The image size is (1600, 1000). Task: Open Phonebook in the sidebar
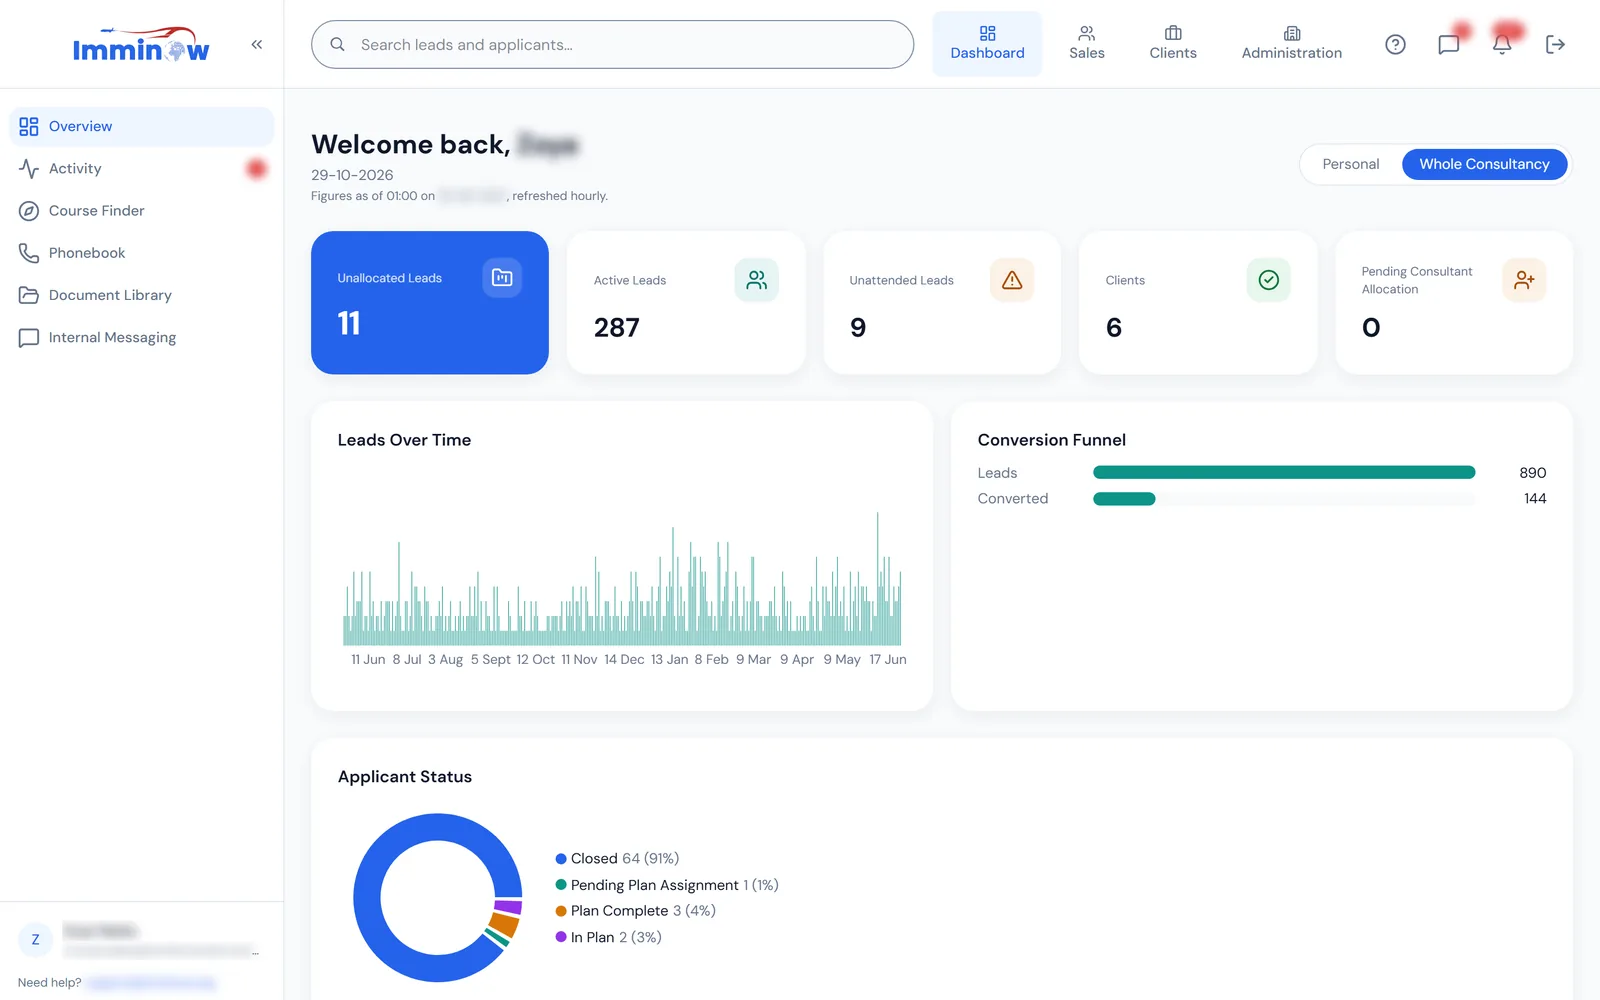(x=141, y=253)
